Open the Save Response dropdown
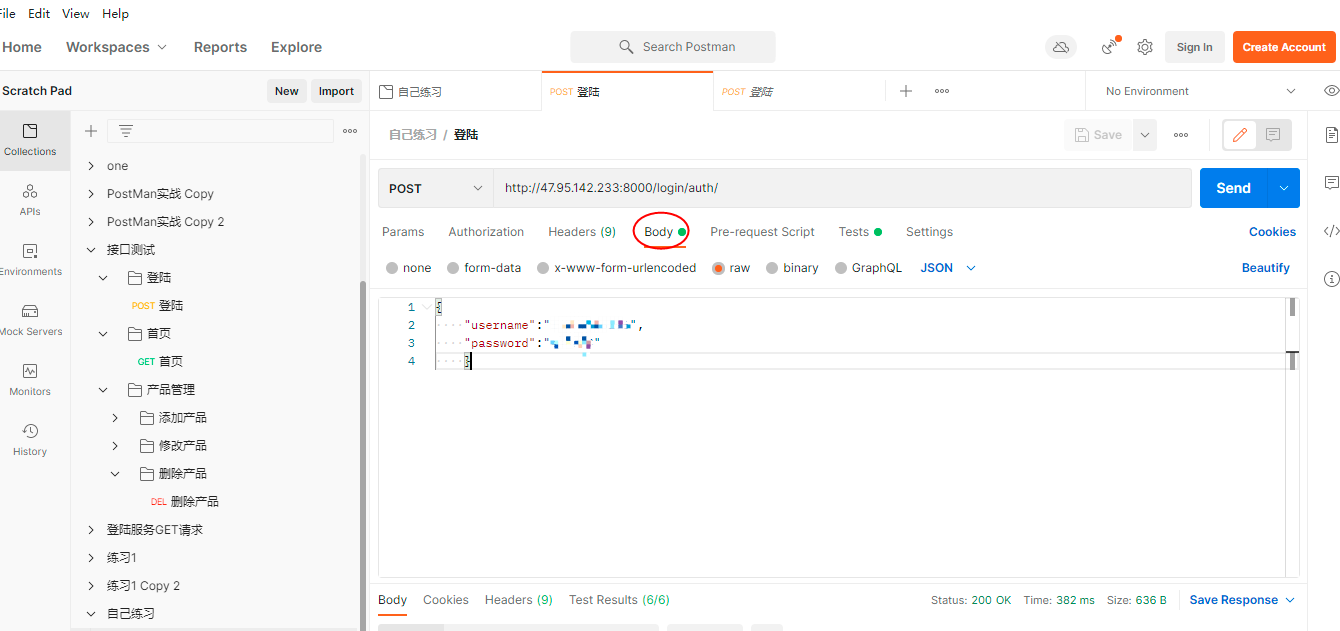This screenshot has height=631, width=1340. pos(1242,600)
